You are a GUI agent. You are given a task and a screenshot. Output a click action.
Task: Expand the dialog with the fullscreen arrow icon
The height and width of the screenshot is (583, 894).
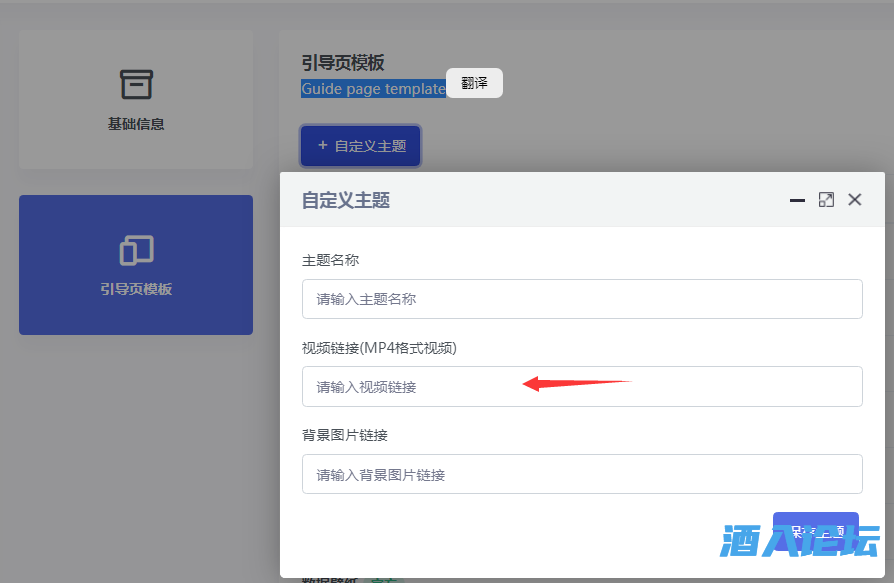(826, 199)
